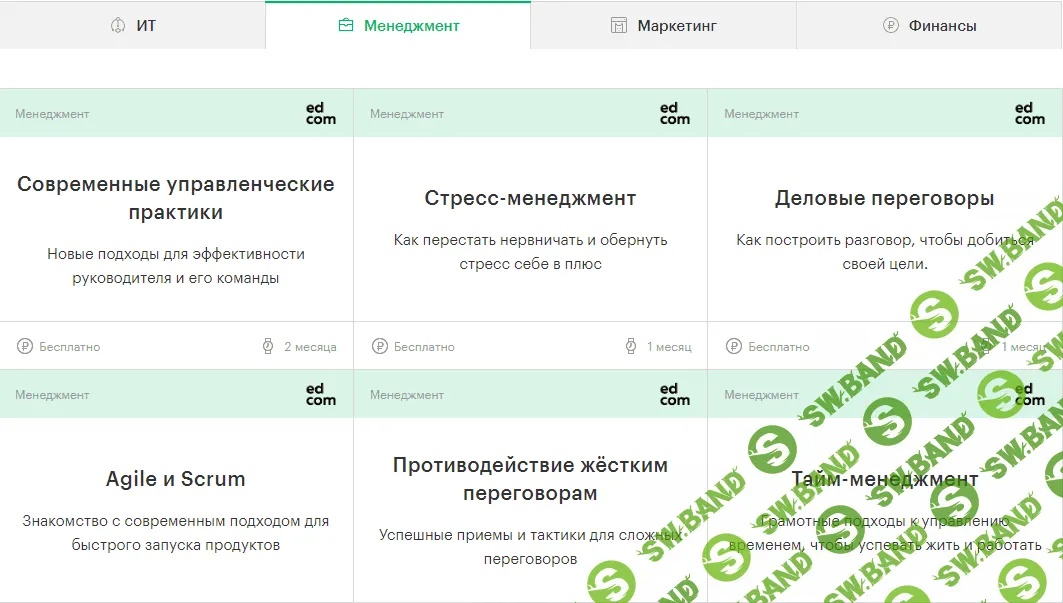Click the ruble icon next to Бесплатно on first card
The height and width of the screenshot is (603, 1063).
pos(24,346)
